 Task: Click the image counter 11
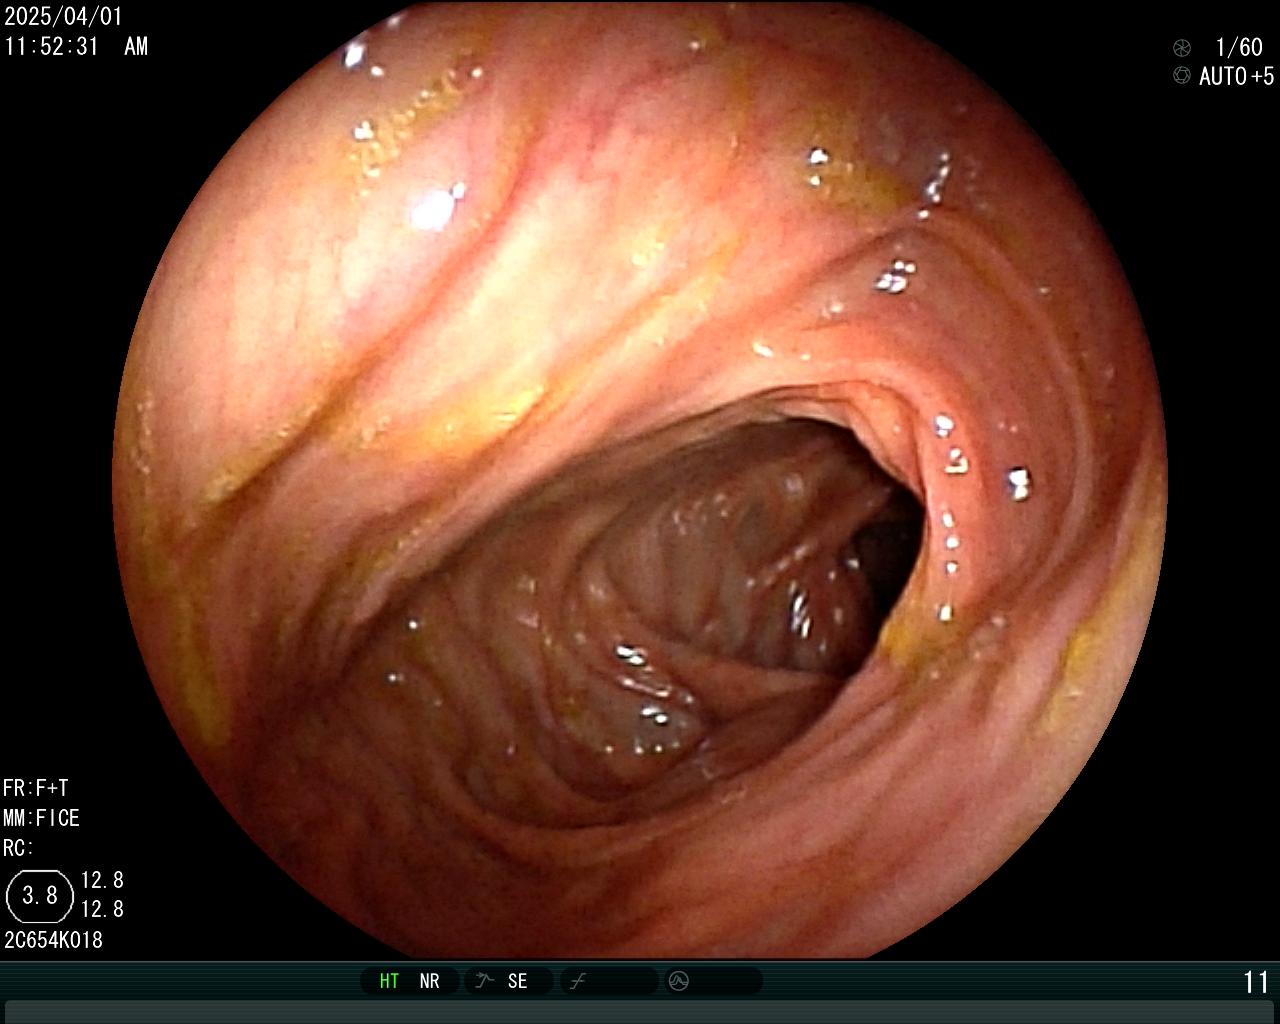[x=1256, y=982]
